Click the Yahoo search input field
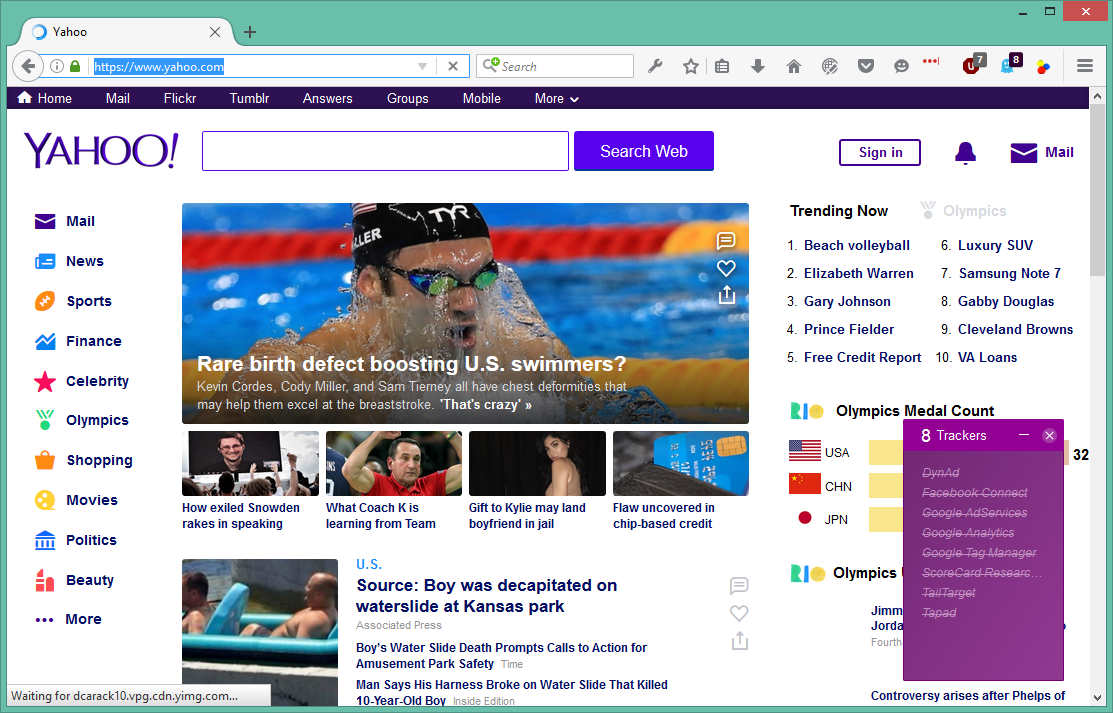 [385, 151]
